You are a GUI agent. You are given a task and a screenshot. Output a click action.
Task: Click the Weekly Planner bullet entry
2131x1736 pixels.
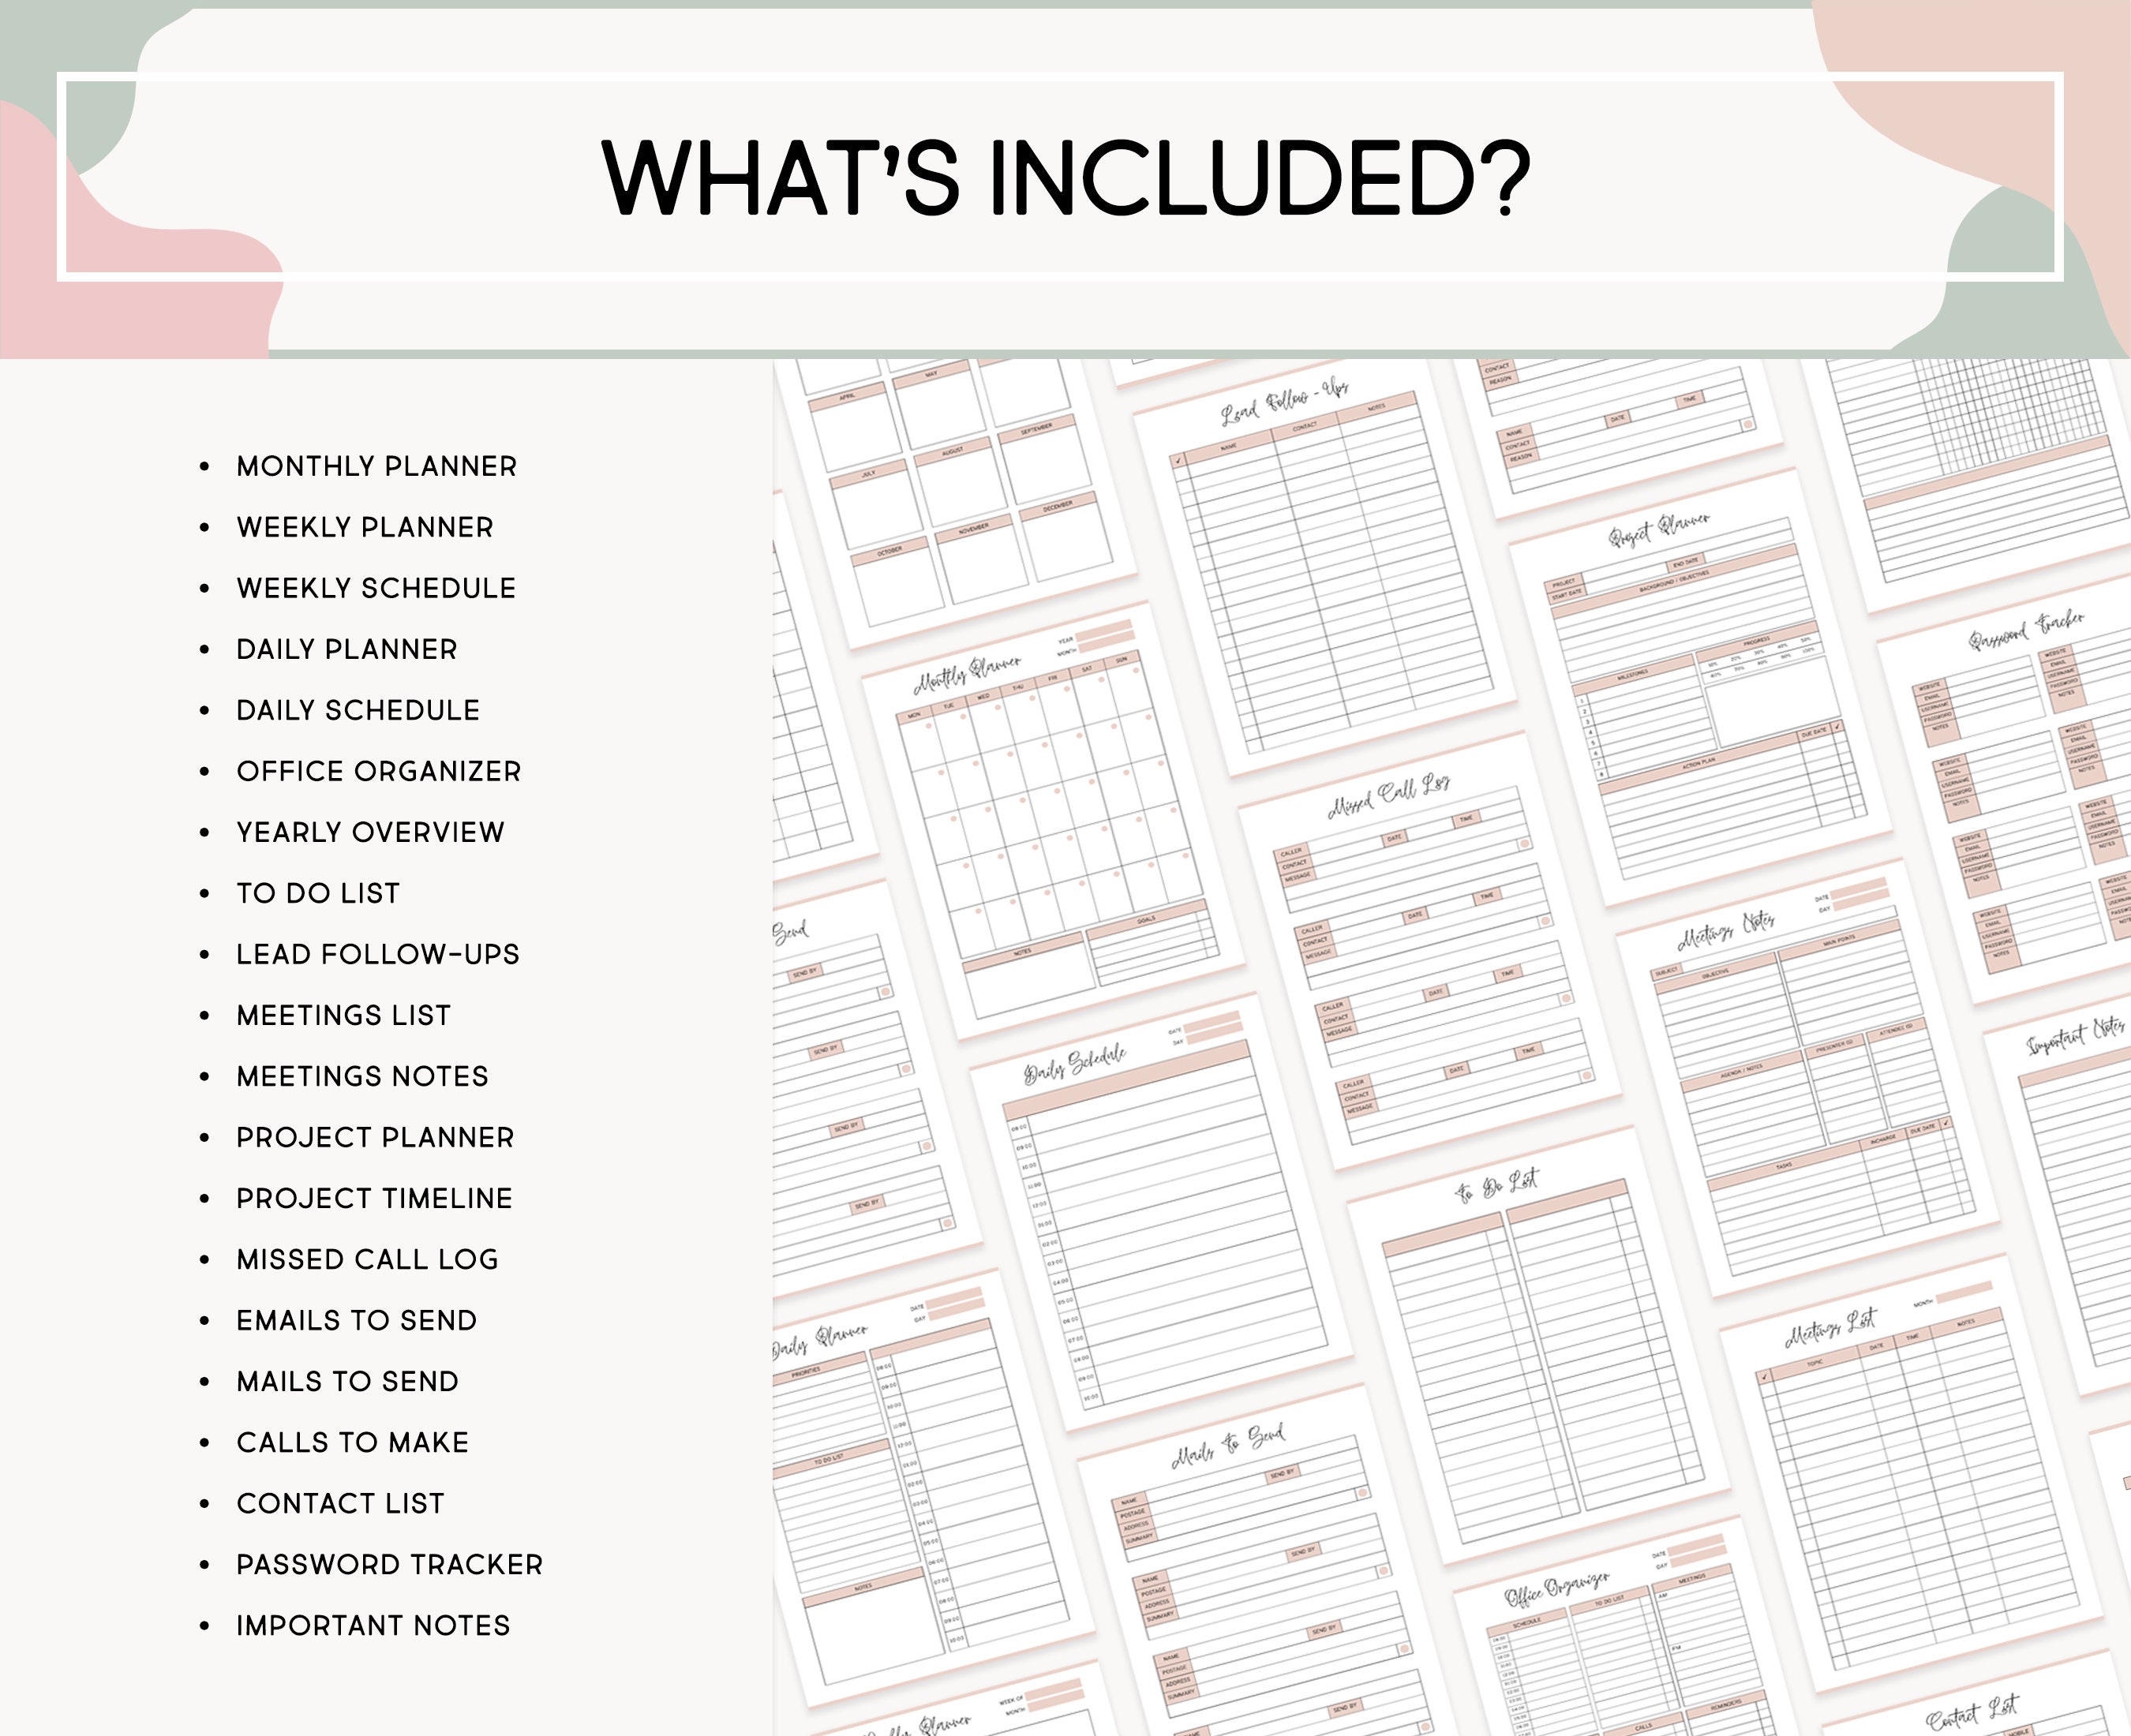tap(363, 527)
